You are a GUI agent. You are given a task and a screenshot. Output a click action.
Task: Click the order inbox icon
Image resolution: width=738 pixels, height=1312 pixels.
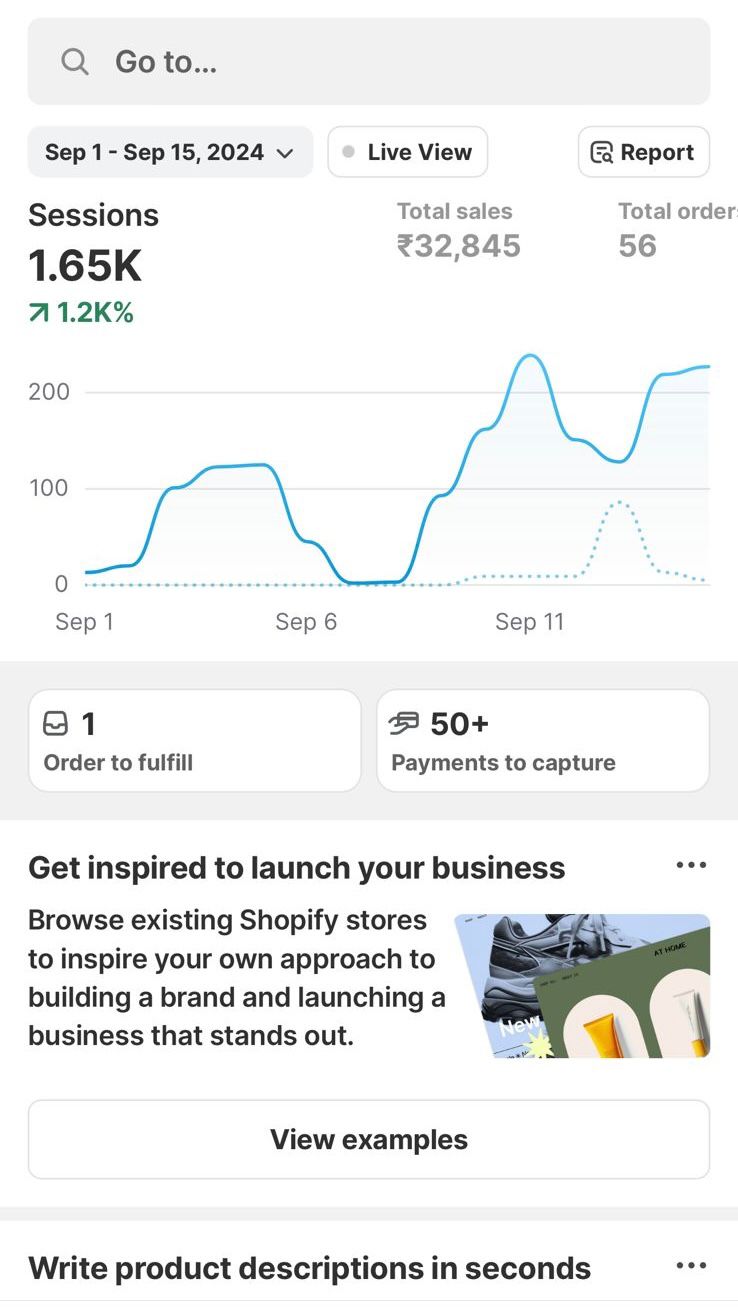[57, 724]
